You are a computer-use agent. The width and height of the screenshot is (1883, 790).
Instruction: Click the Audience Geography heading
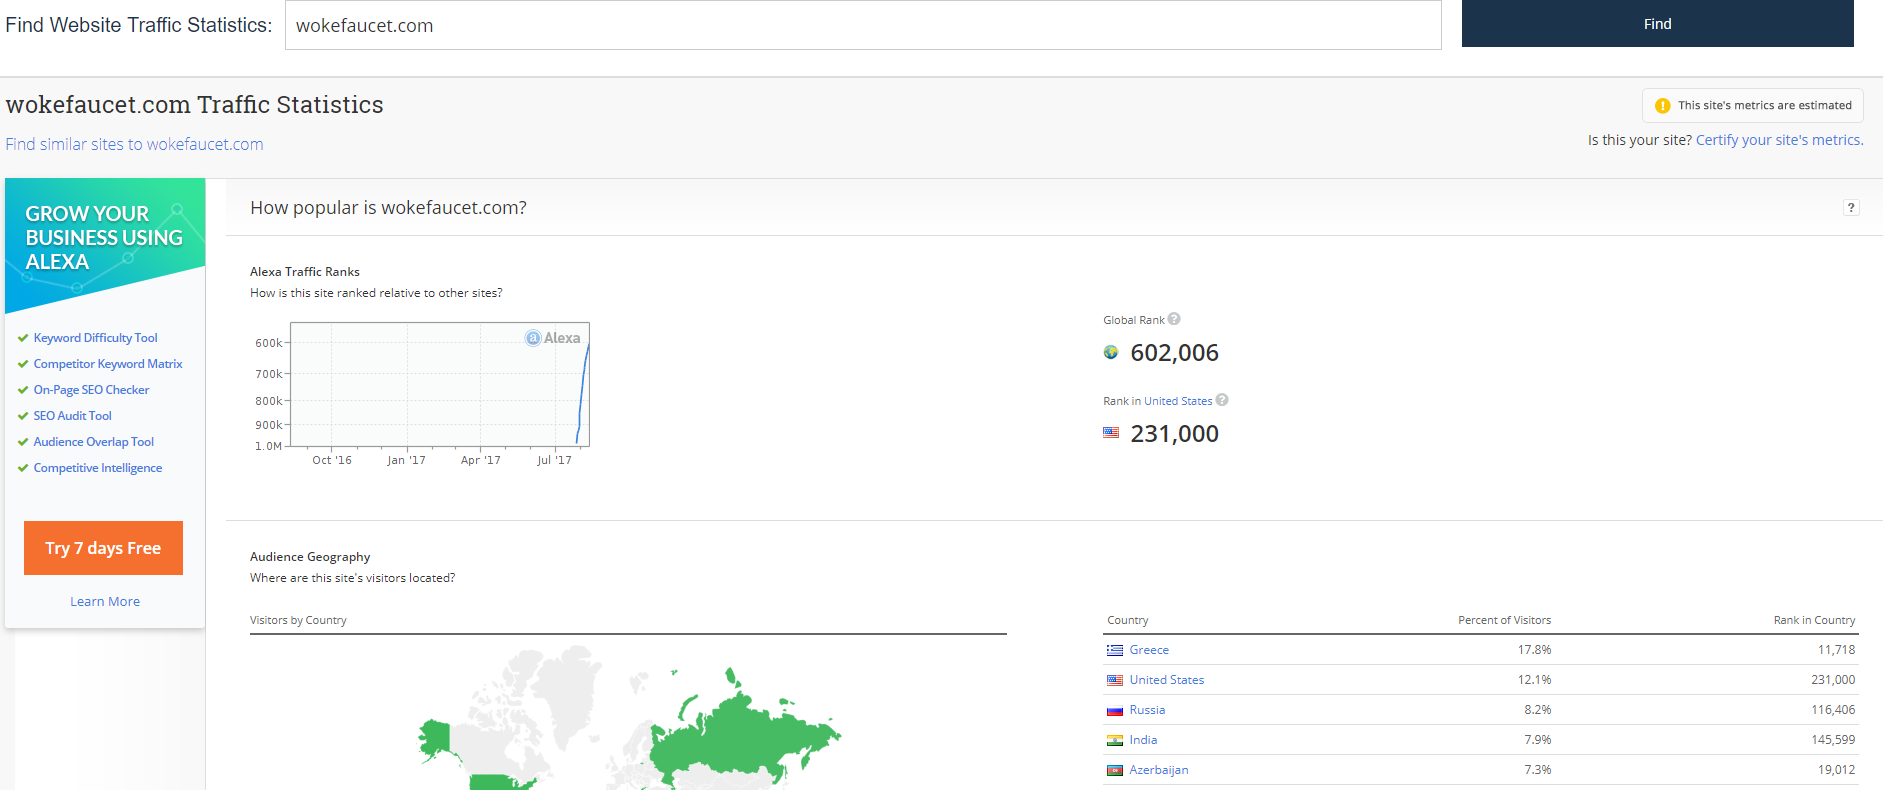point(310,557)
